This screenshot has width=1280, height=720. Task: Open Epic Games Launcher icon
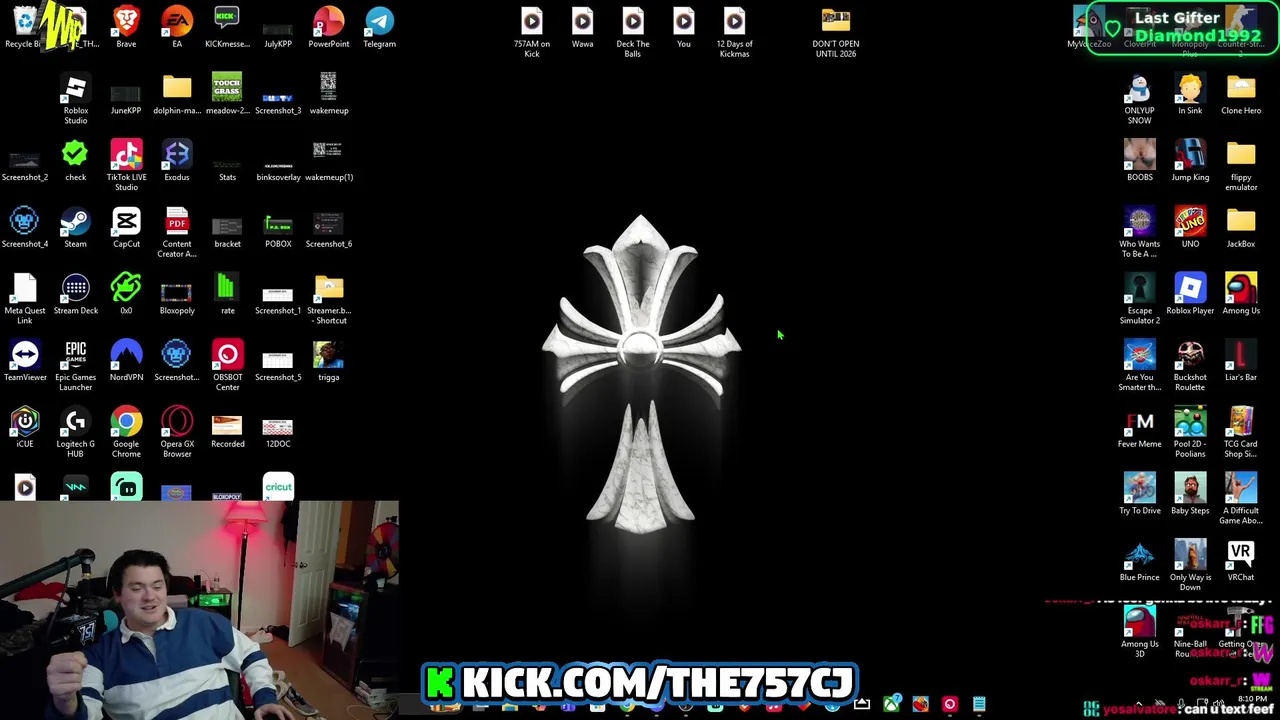(x=76, y=365)
